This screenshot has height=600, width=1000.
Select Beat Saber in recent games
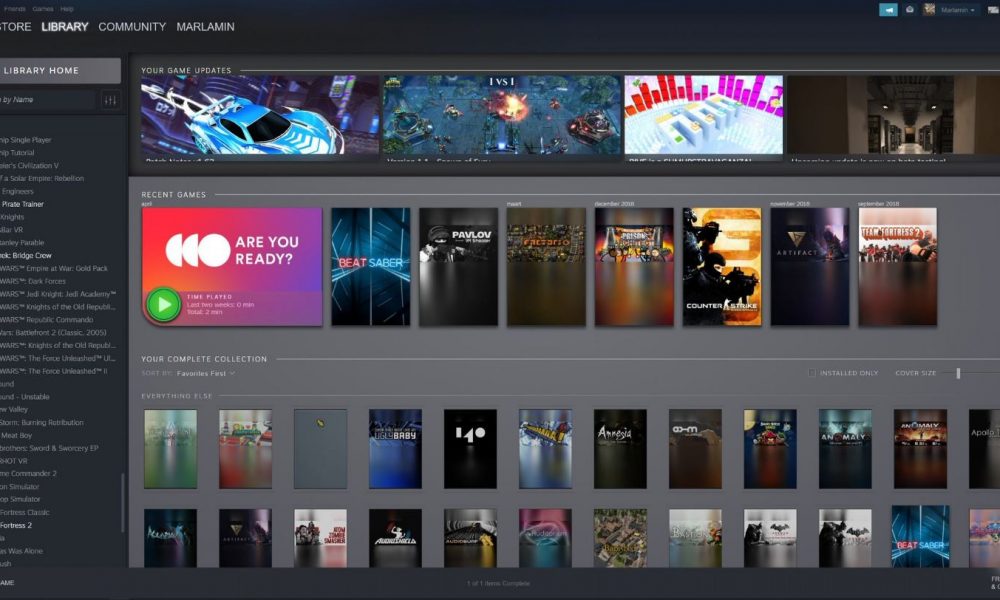point(371,267)
